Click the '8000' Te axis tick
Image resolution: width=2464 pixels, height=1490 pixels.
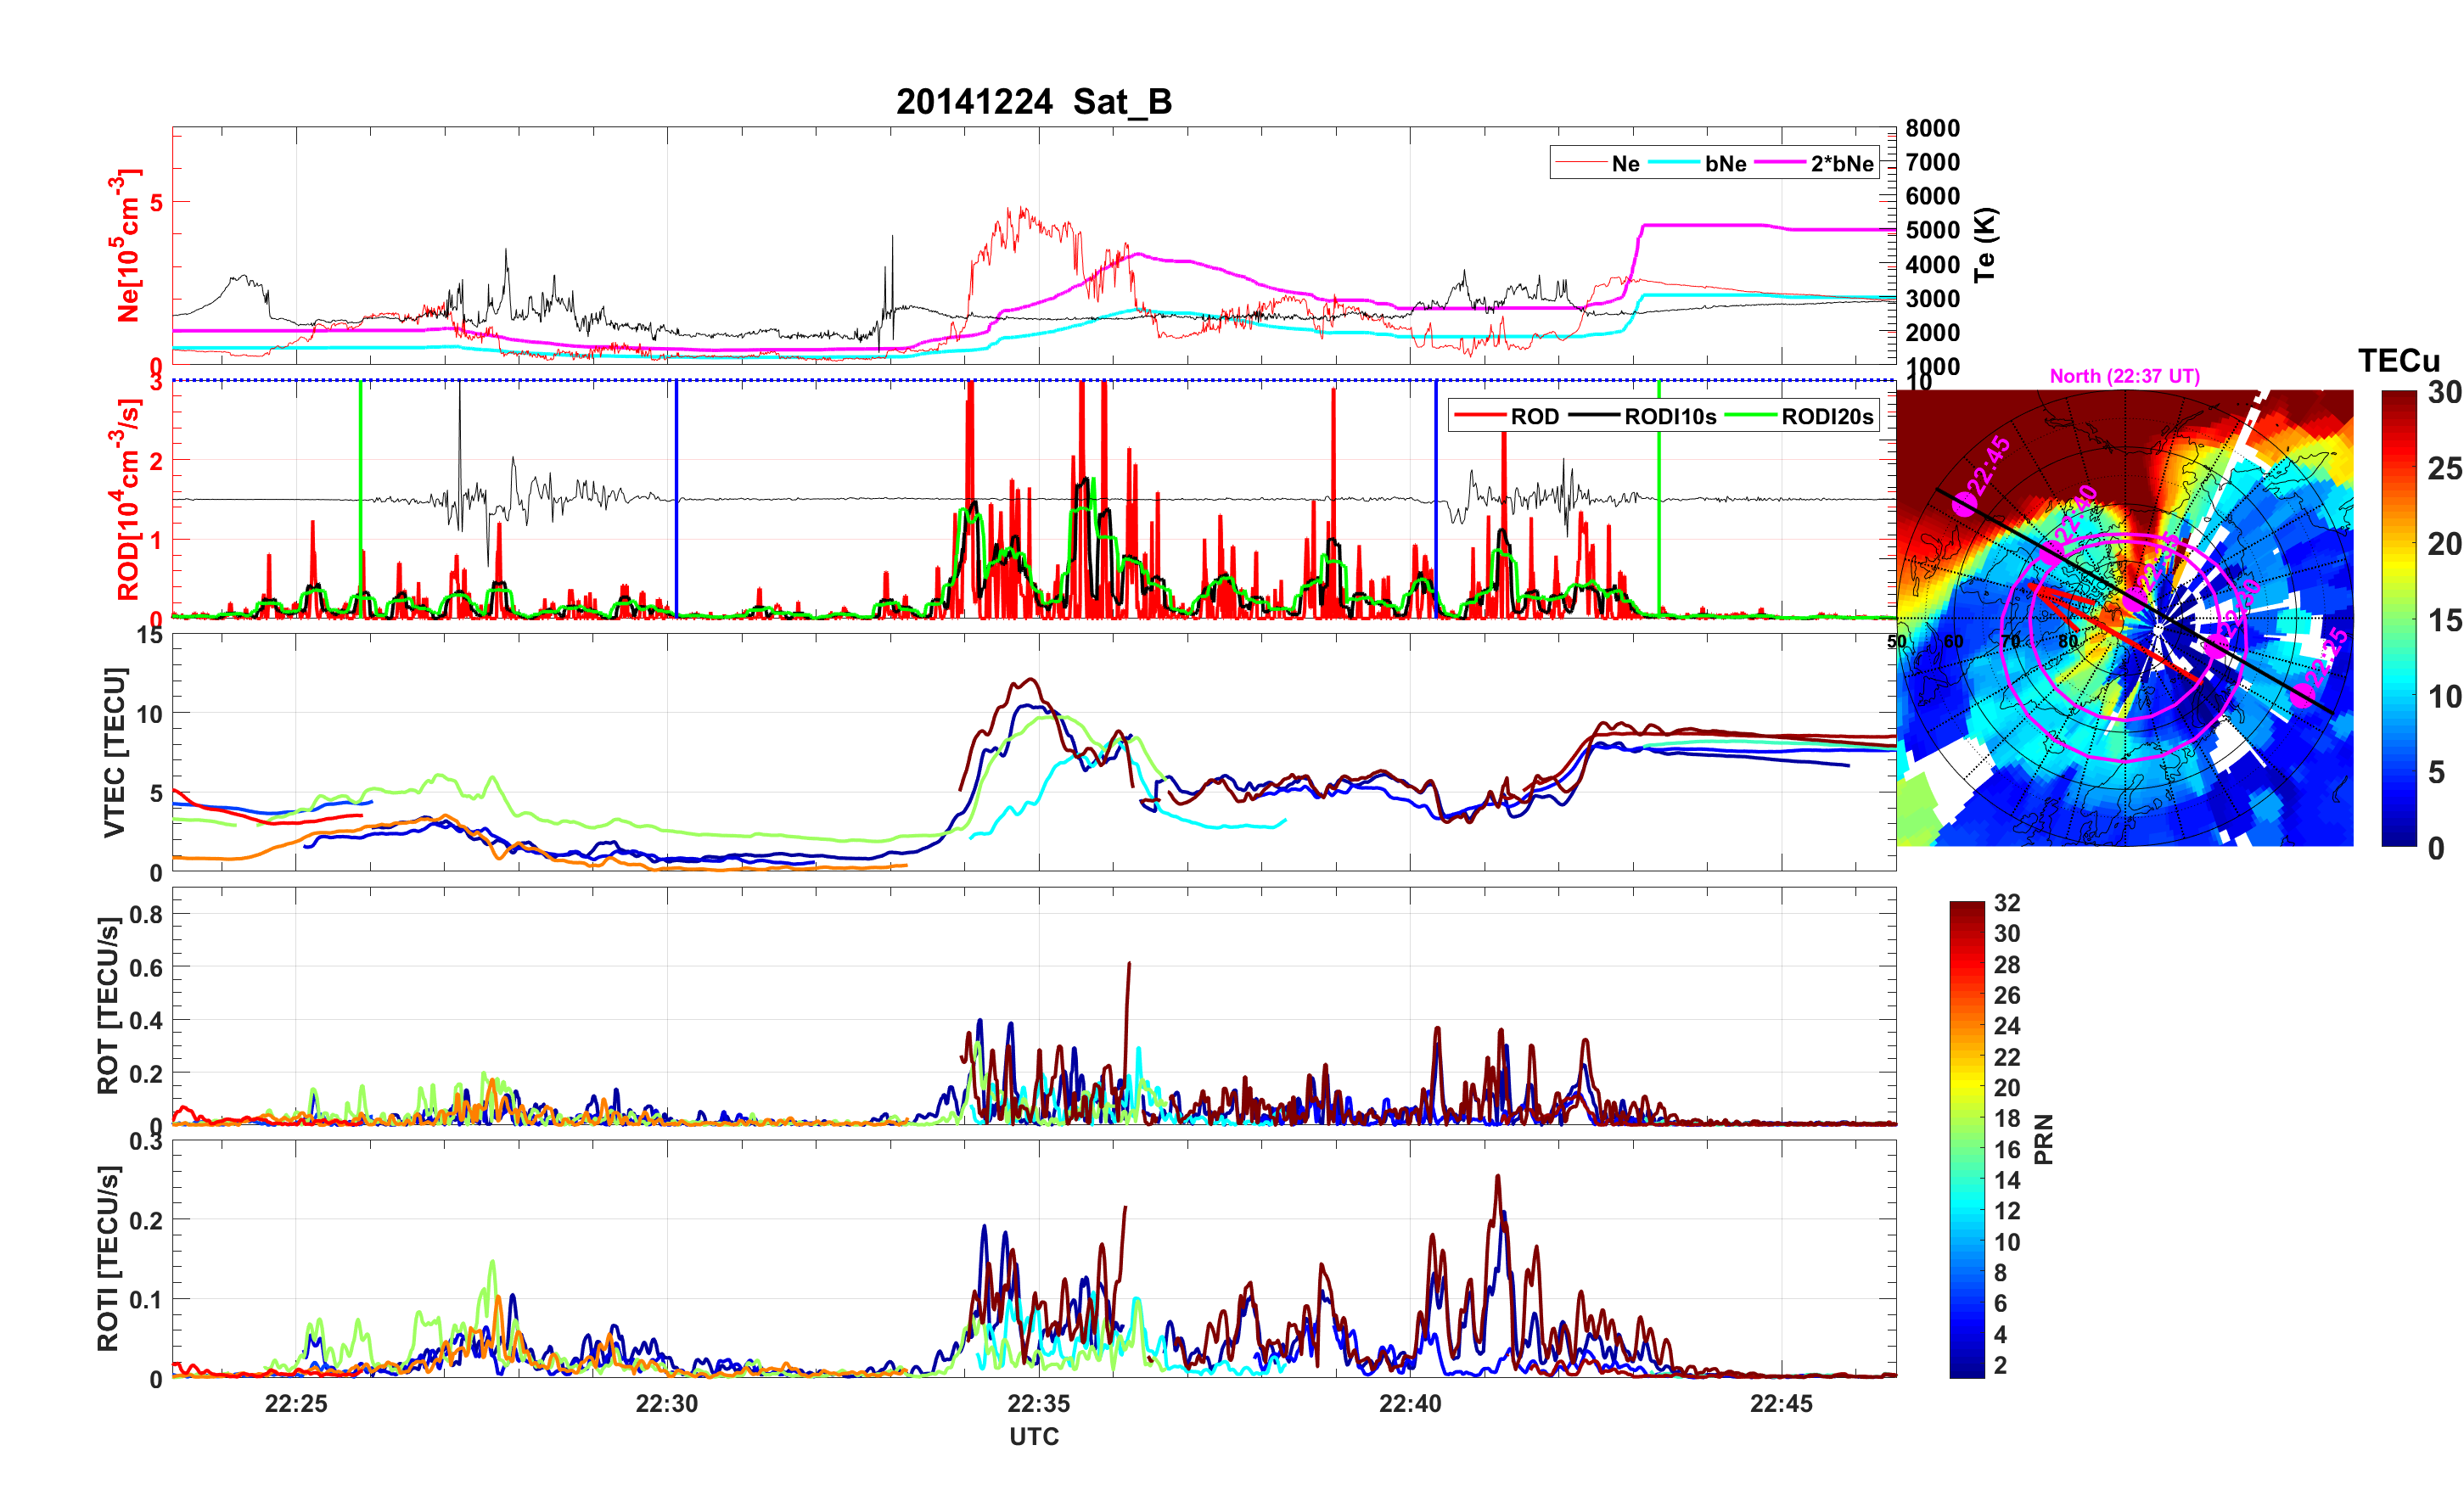pyautogui.click(x=1932, y=128)
